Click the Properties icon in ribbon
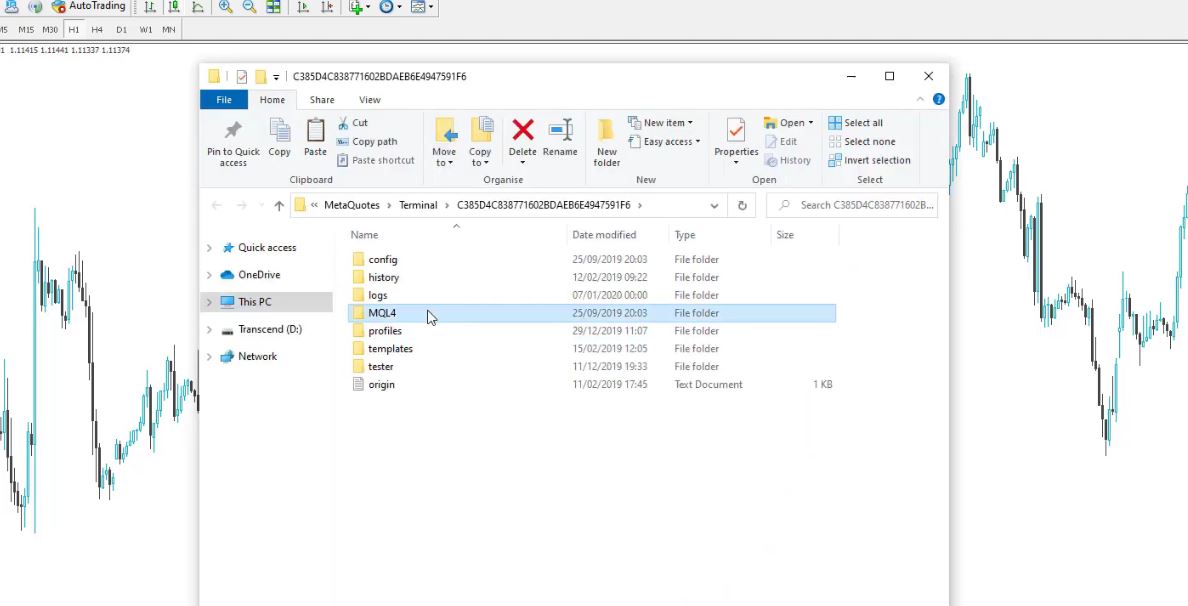The width and height of the screenshot is (1188, 606). [736, 132]
